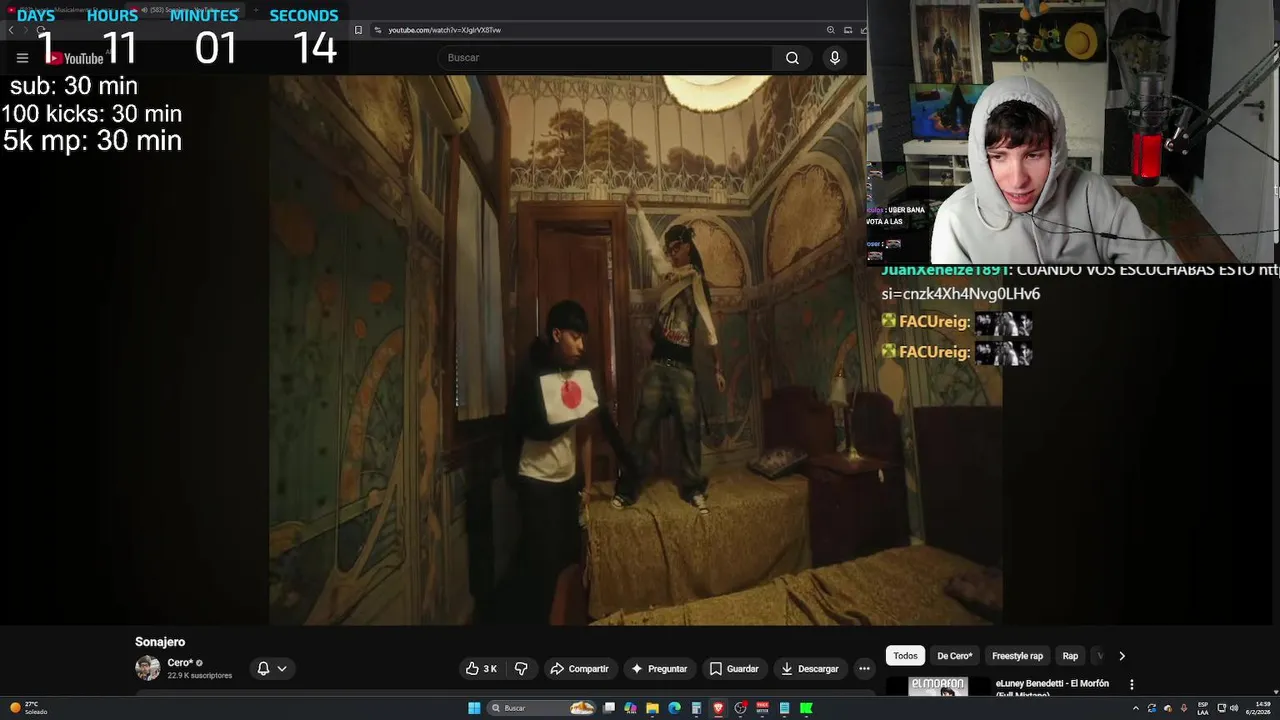Screen dimensions: 1280x720
Task: Select the 'Freestyle rap' filter chip
Action: (x=1017, y=656)
